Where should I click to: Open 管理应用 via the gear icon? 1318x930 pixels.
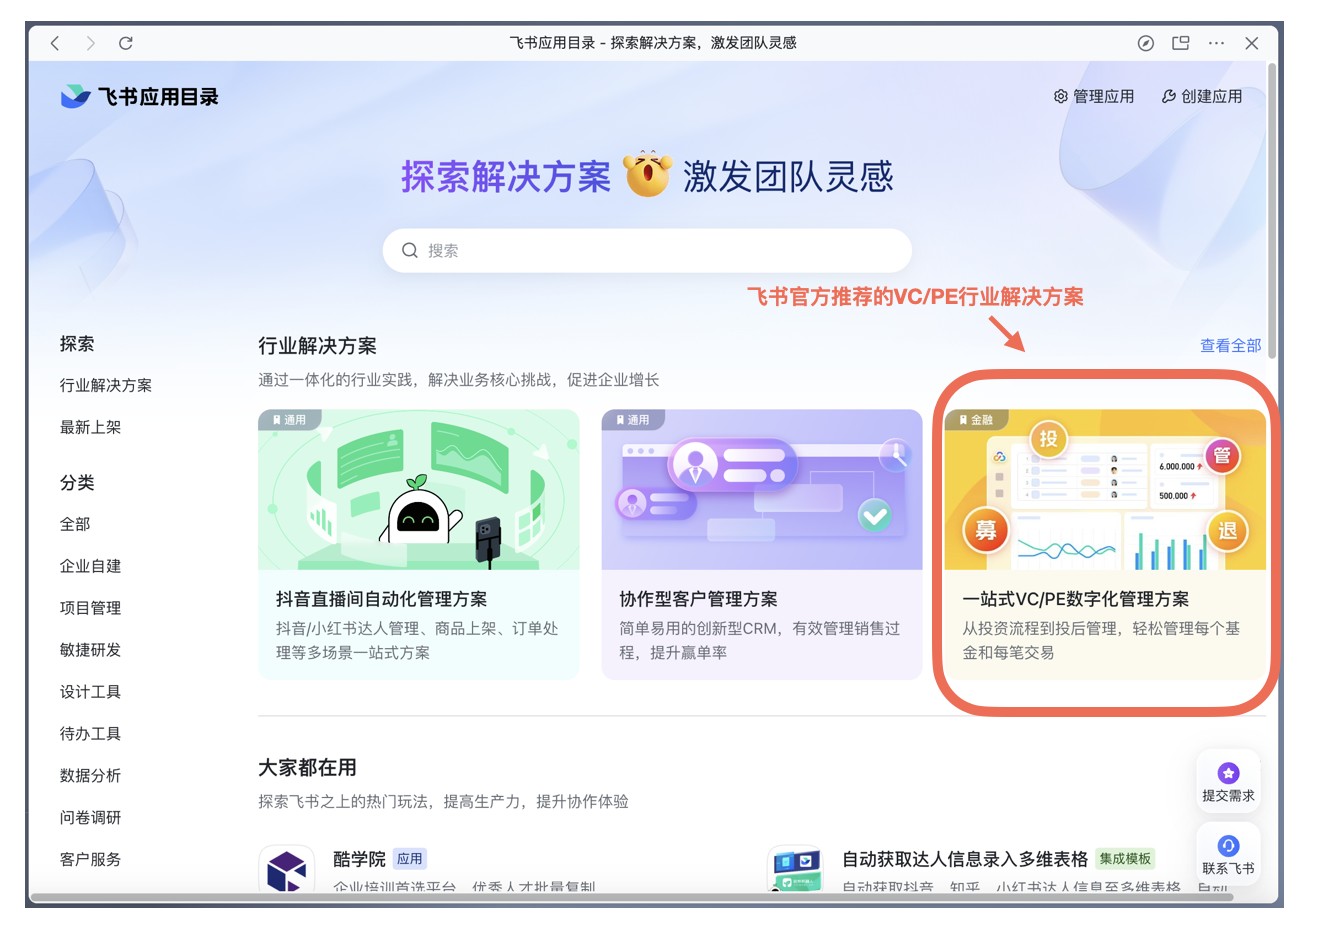pos(1059,96)
